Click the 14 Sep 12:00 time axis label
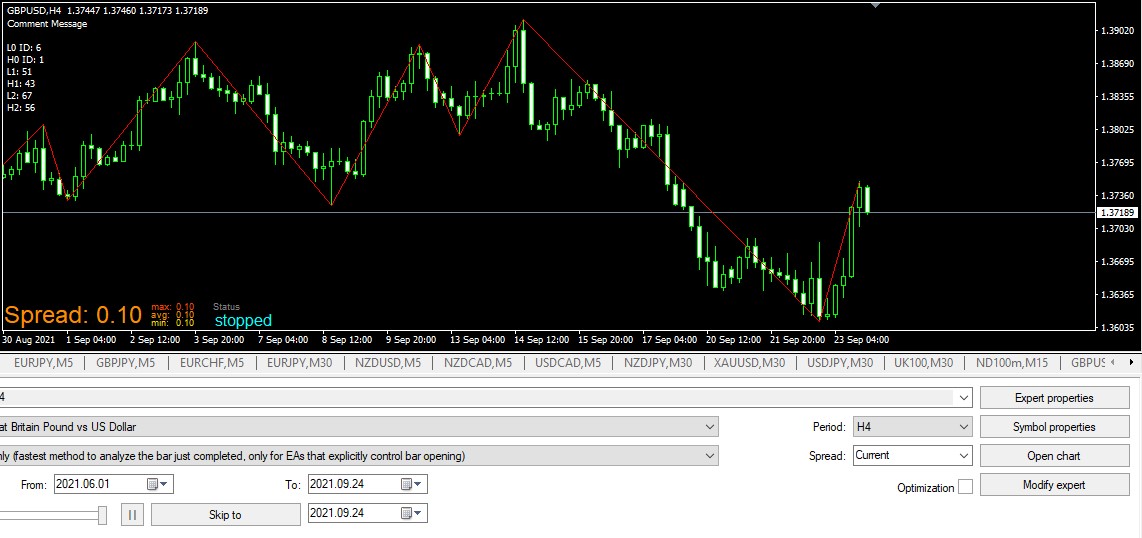 (x=540, y=339)
